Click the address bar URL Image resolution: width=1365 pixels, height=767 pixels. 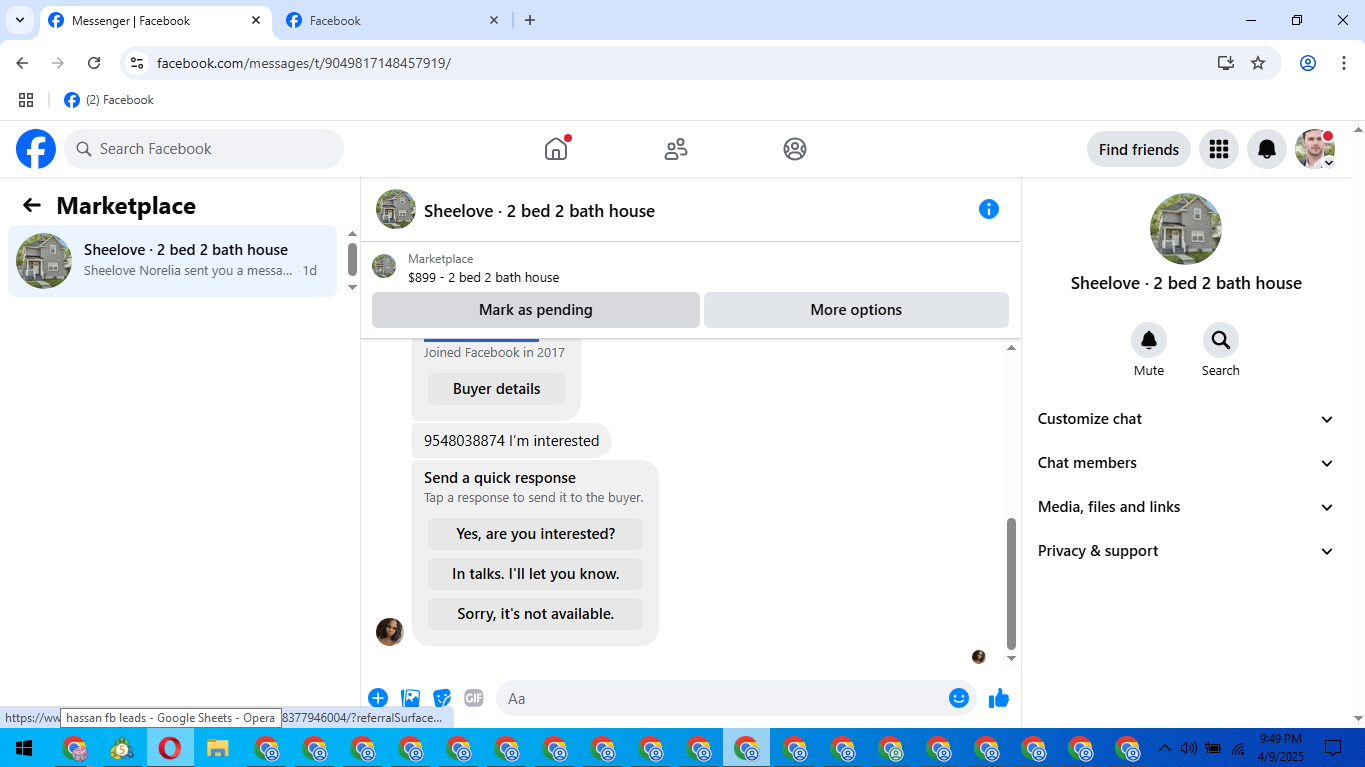pyautogui.click(x=304, y=63)
